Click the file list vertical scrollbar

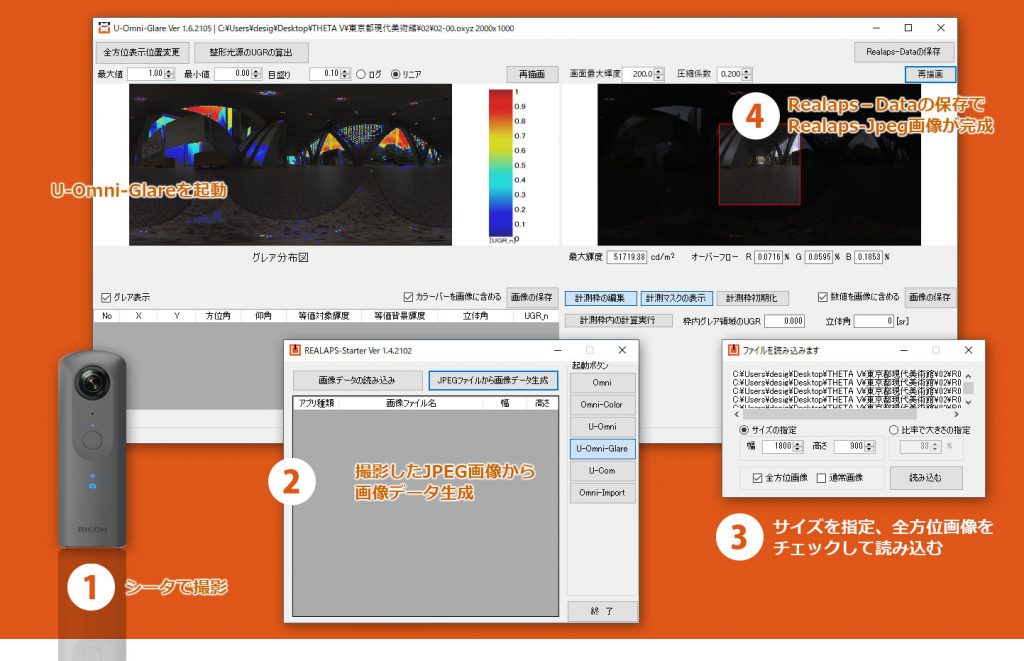968,389
